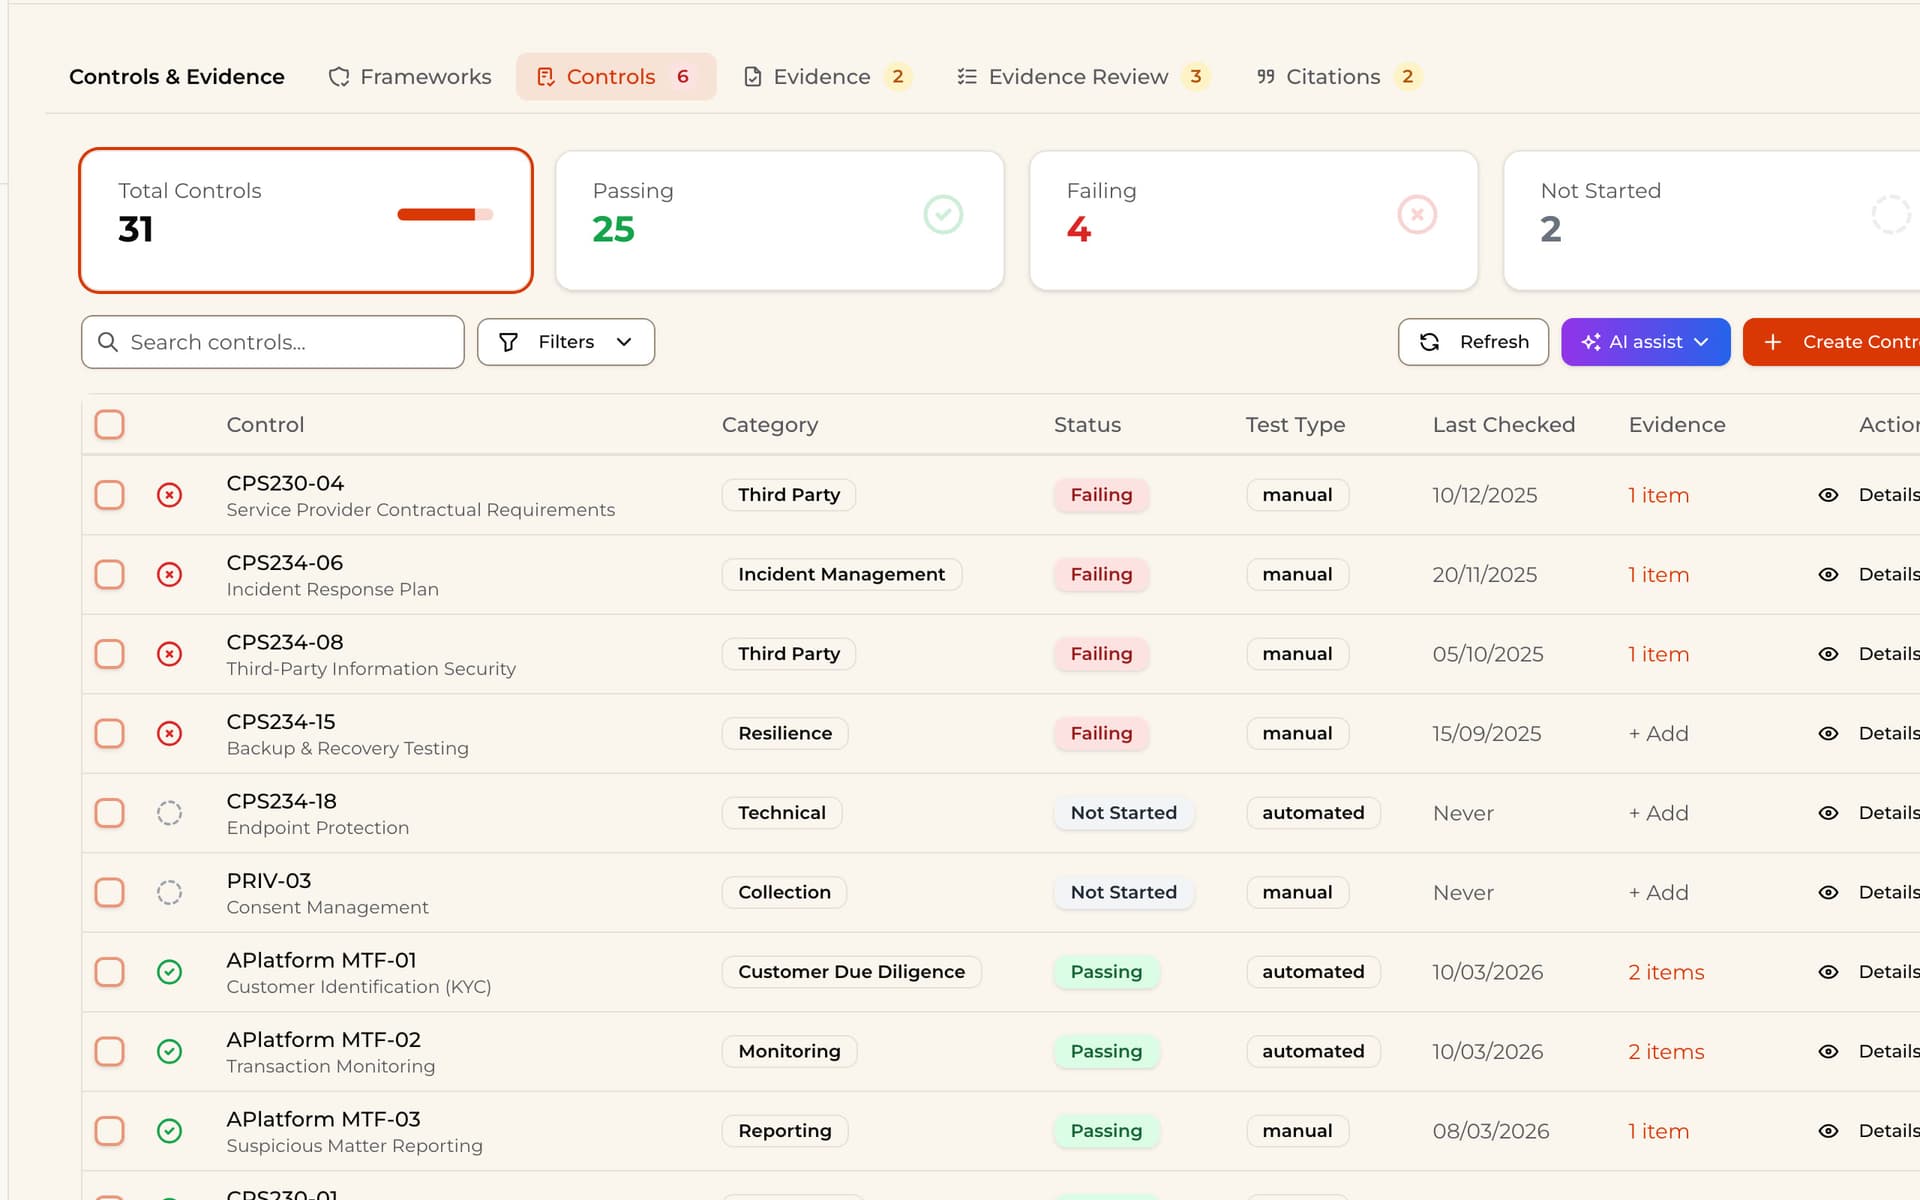This screenshot has width=1920, height=1200.
Task: Check the box for APlatform MTF-01 row
Action: click(110, 972)
